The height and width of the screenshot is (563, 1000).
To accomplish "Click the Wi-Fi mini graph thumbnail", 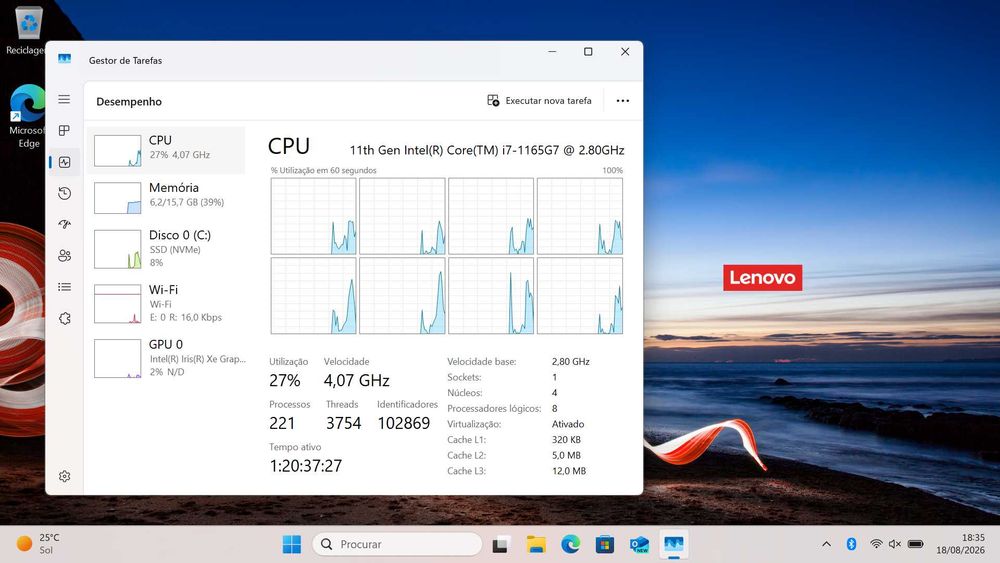I will point(117,303).
